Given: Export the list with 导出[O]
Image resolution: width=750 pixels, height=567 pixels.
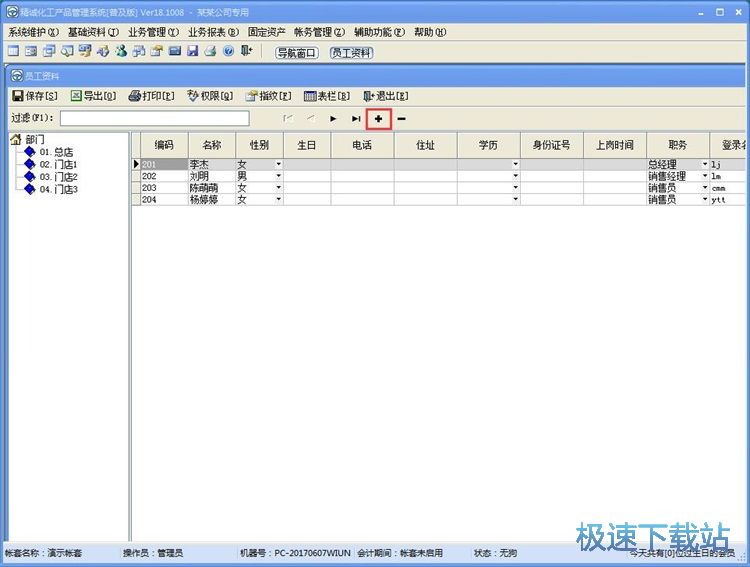Looking at the screenshot, I should click(93, 96).
